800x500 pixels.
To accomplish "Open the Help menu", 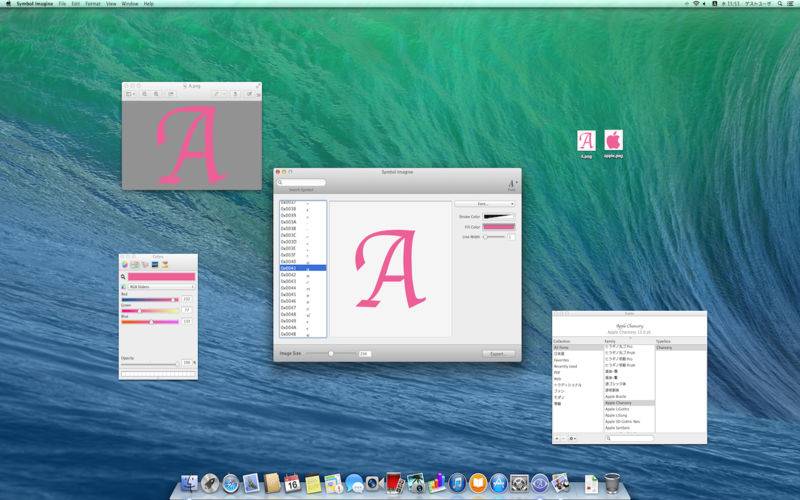I will click(x=148, y=4).
